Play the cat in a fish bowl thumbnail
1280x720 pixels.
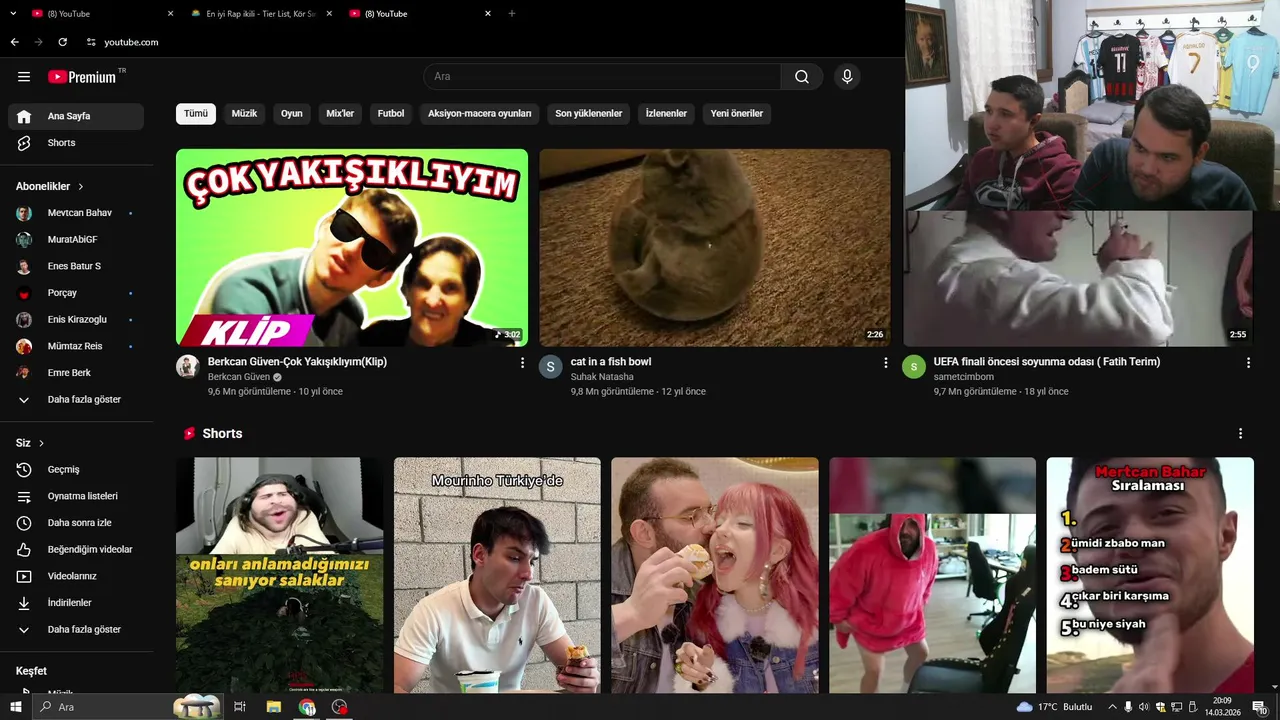pos(715,248)
